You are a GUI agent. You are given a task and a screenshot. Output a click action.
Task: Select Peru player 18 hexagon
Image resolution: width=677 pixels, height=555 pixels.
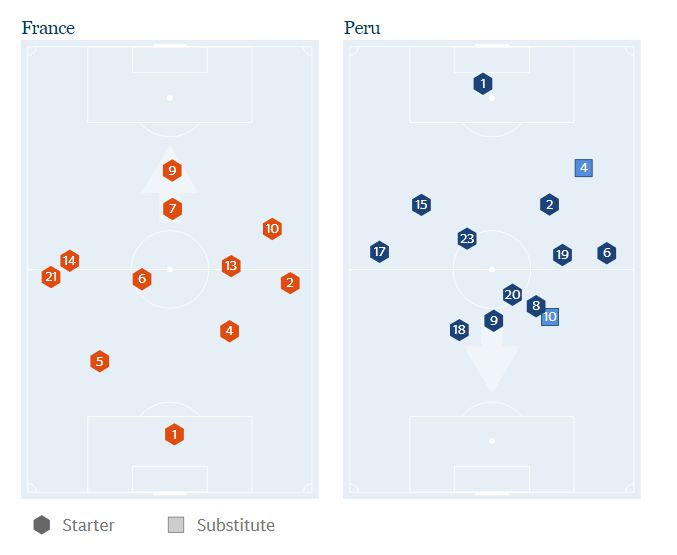pyautogui.click(x=459, y=330)
